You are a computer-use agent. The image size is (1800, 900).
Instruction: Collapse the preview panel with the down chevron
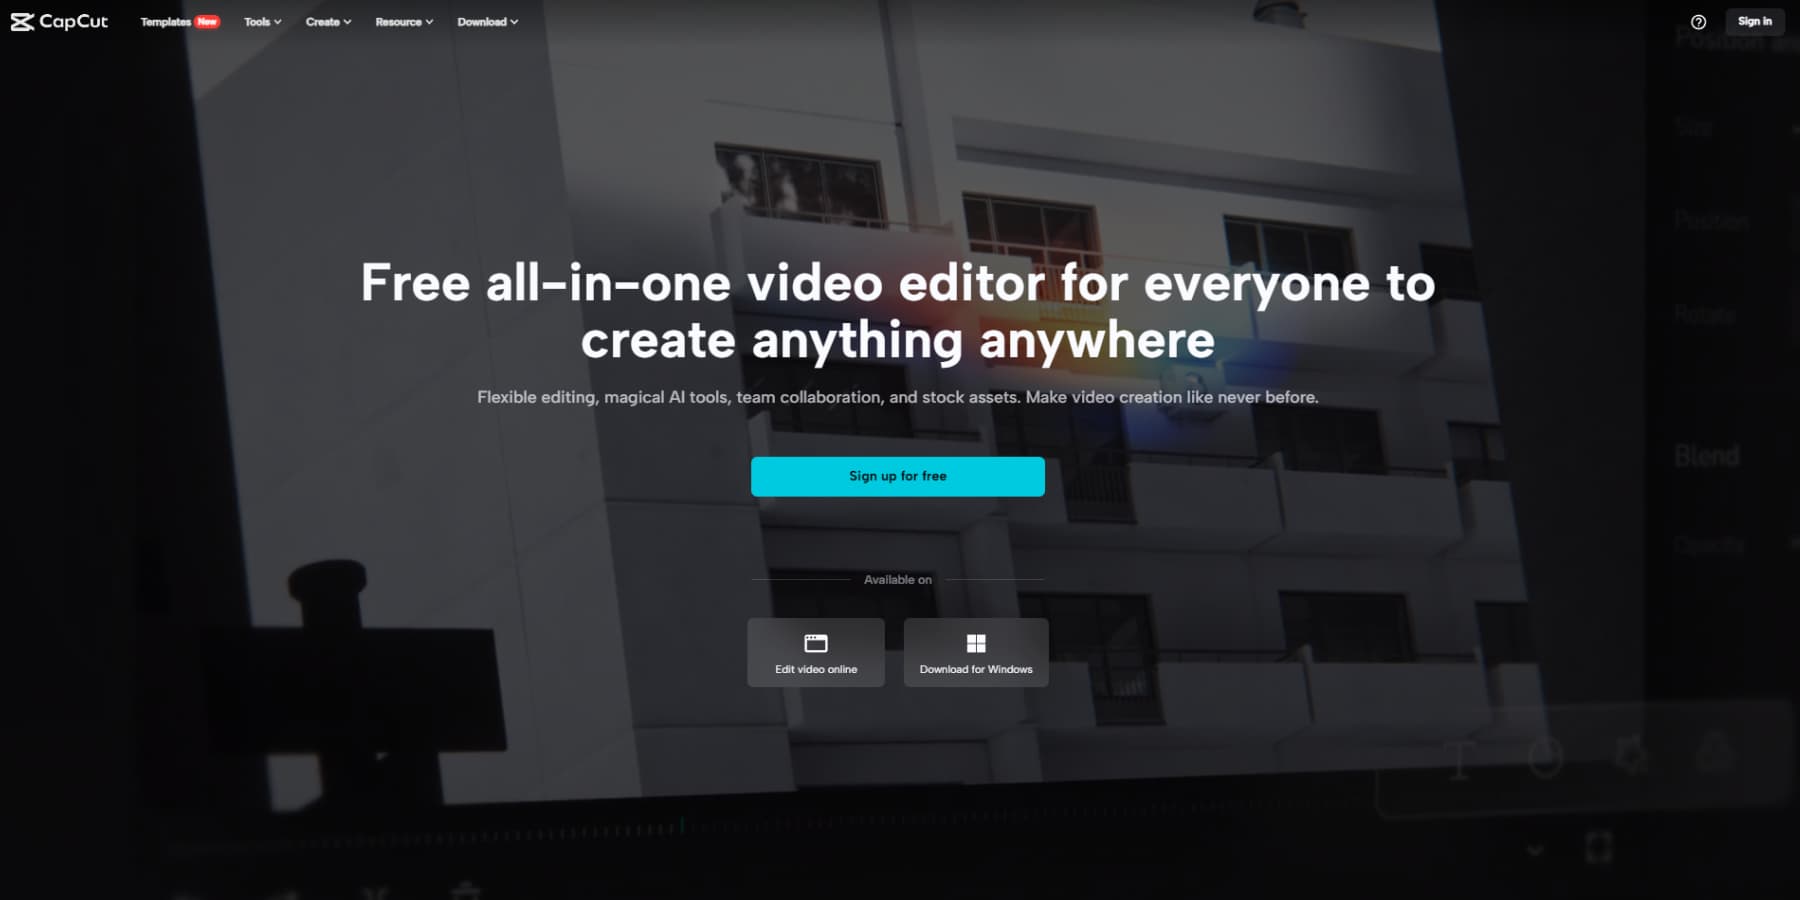click(1535, 847)
